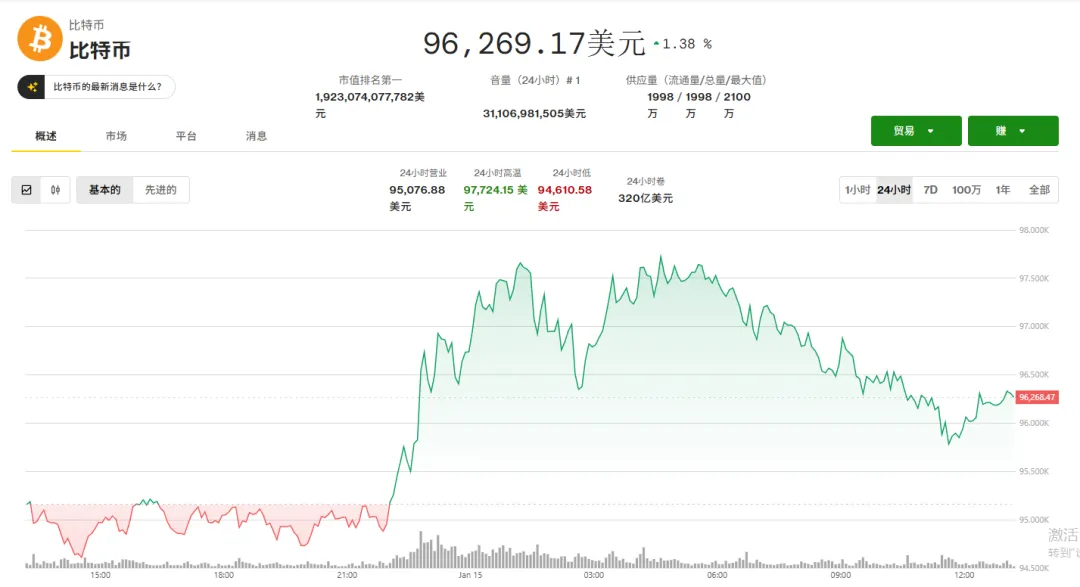1080x587 pixels.
Task: Click the green up-triangle by 1.38%
Action: [656, 43]
